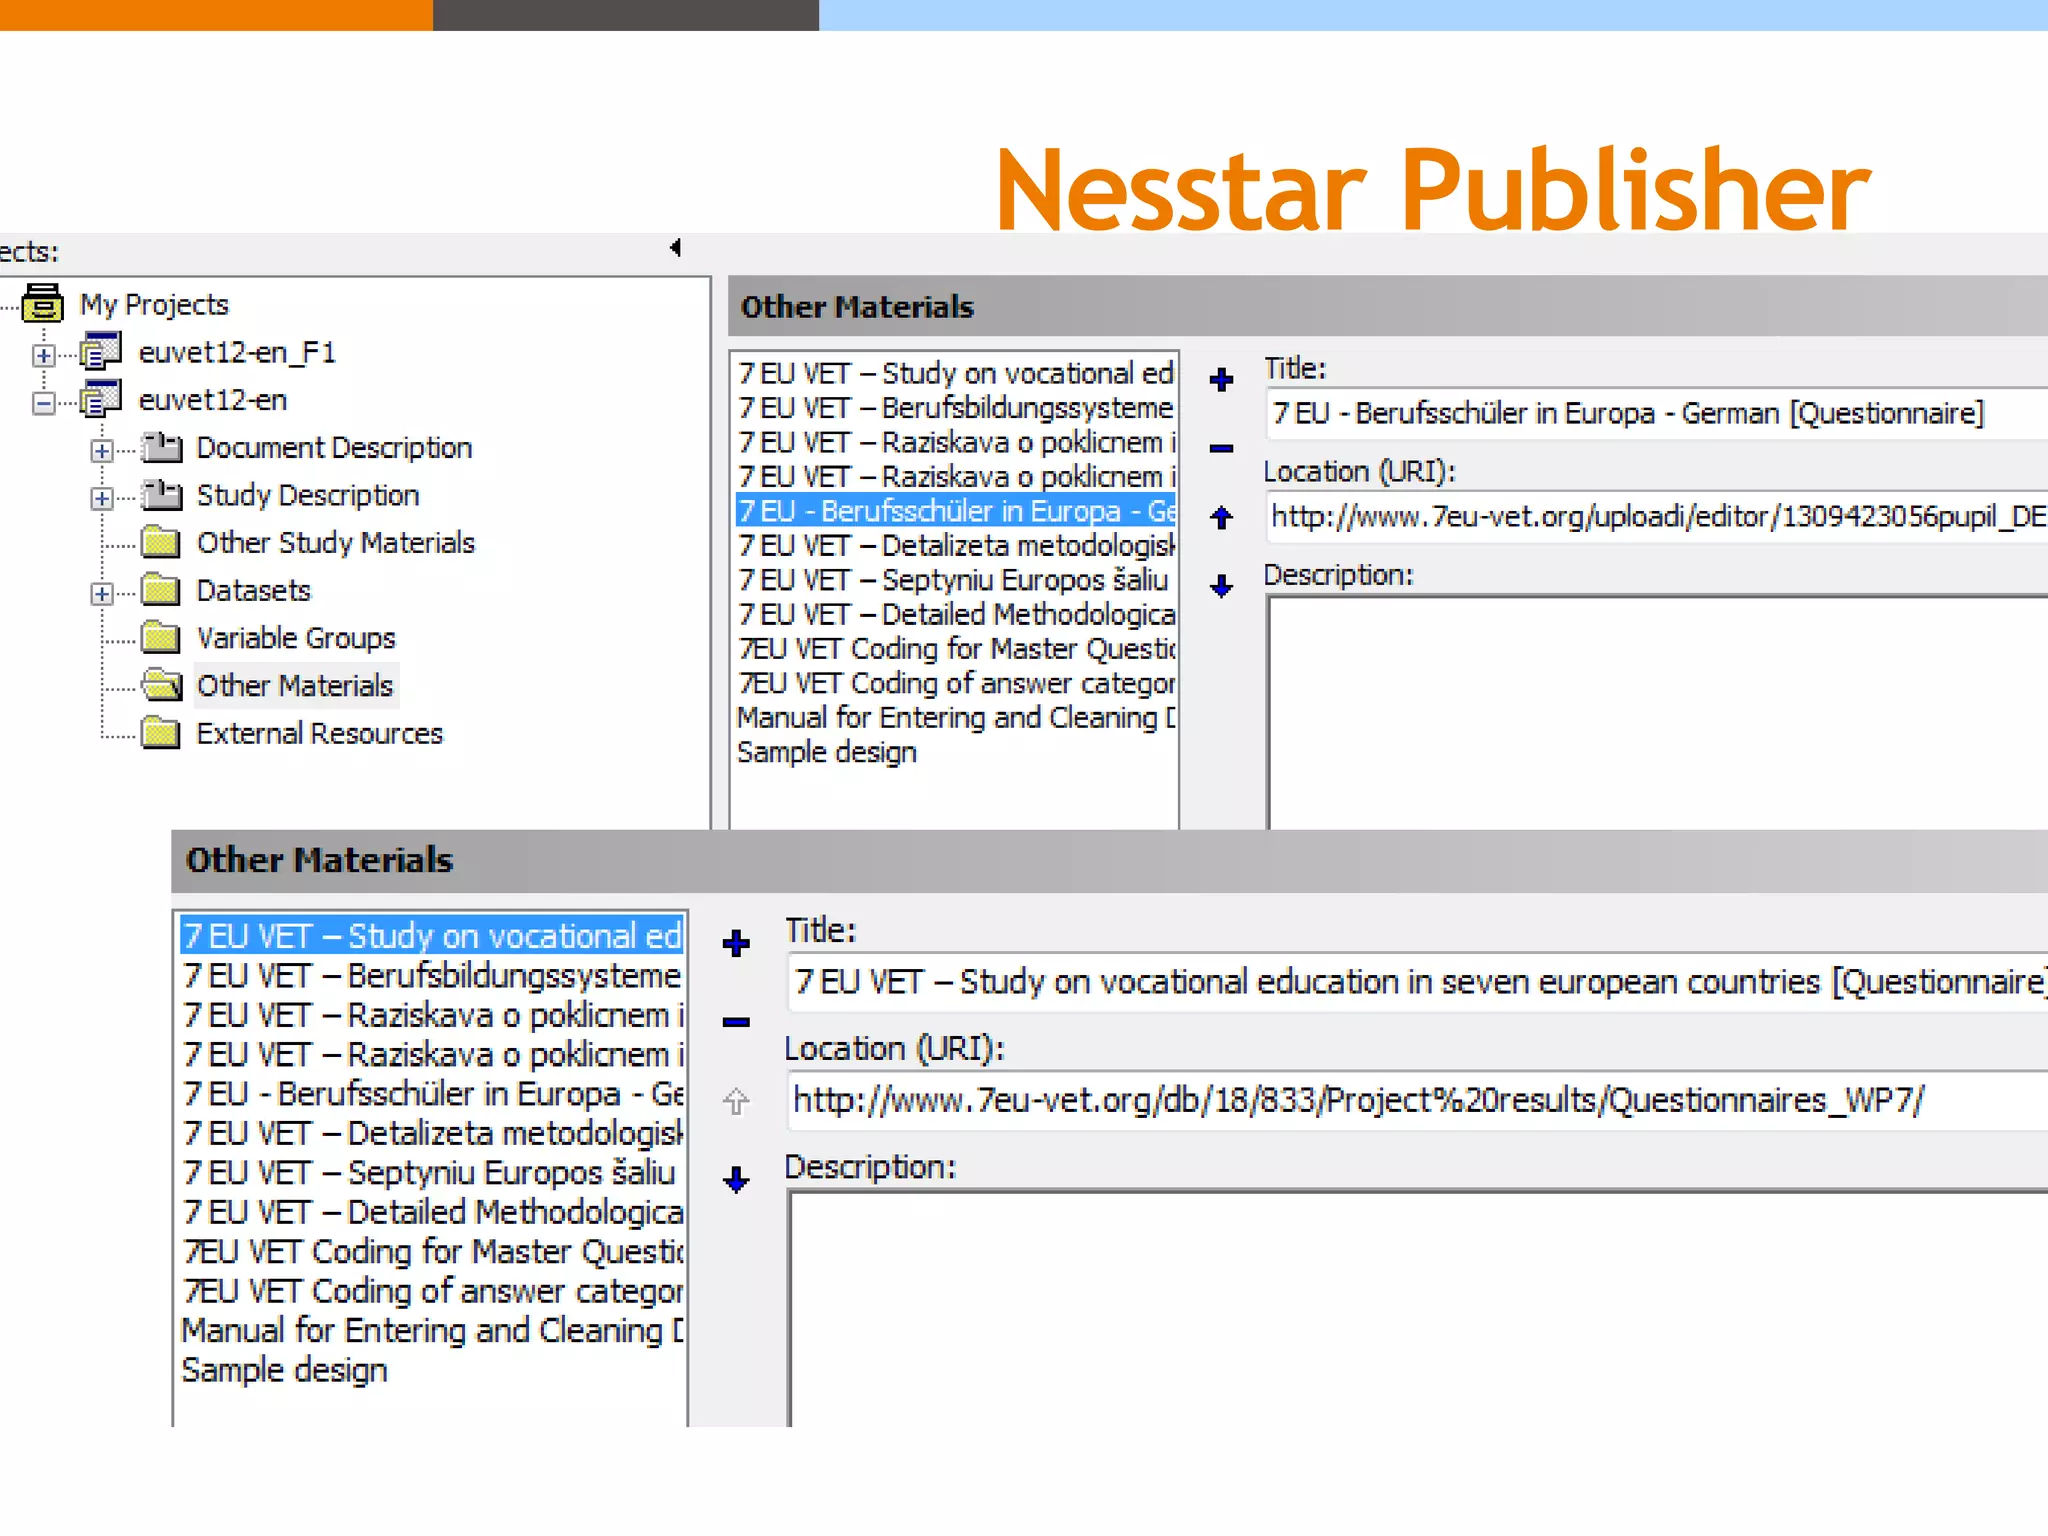
Task: Select 'Detalizeta metodologisk' in lower list
Action: [x=432, y=1133]
